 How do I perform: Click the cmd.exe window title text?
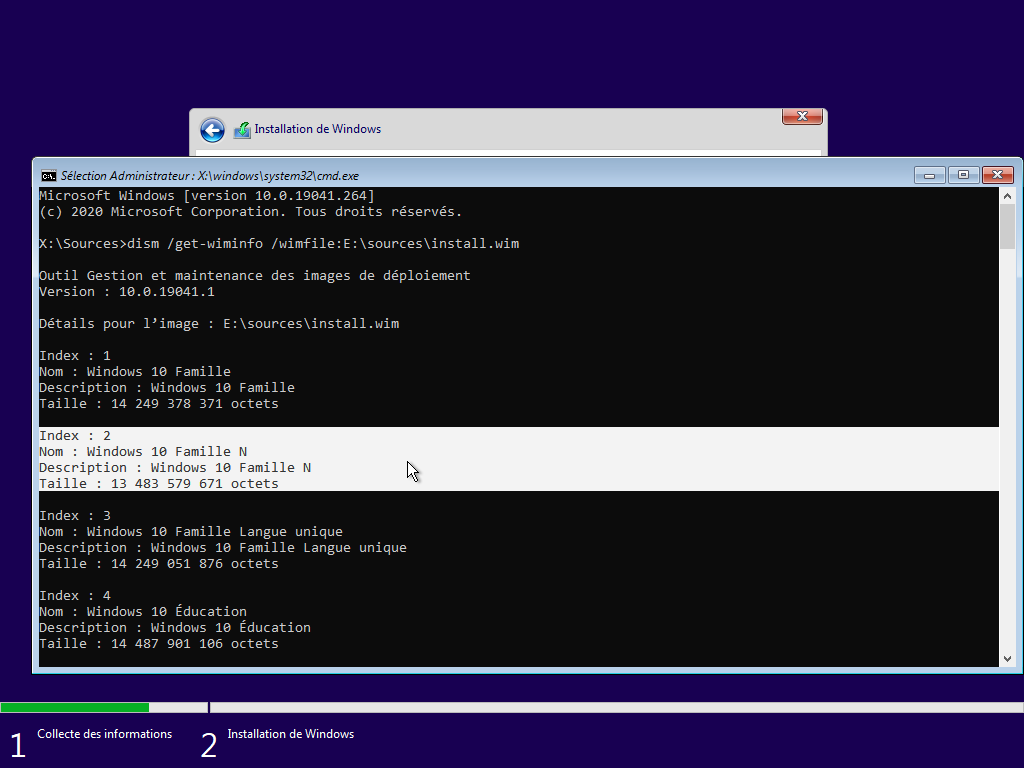pos(210,176)
